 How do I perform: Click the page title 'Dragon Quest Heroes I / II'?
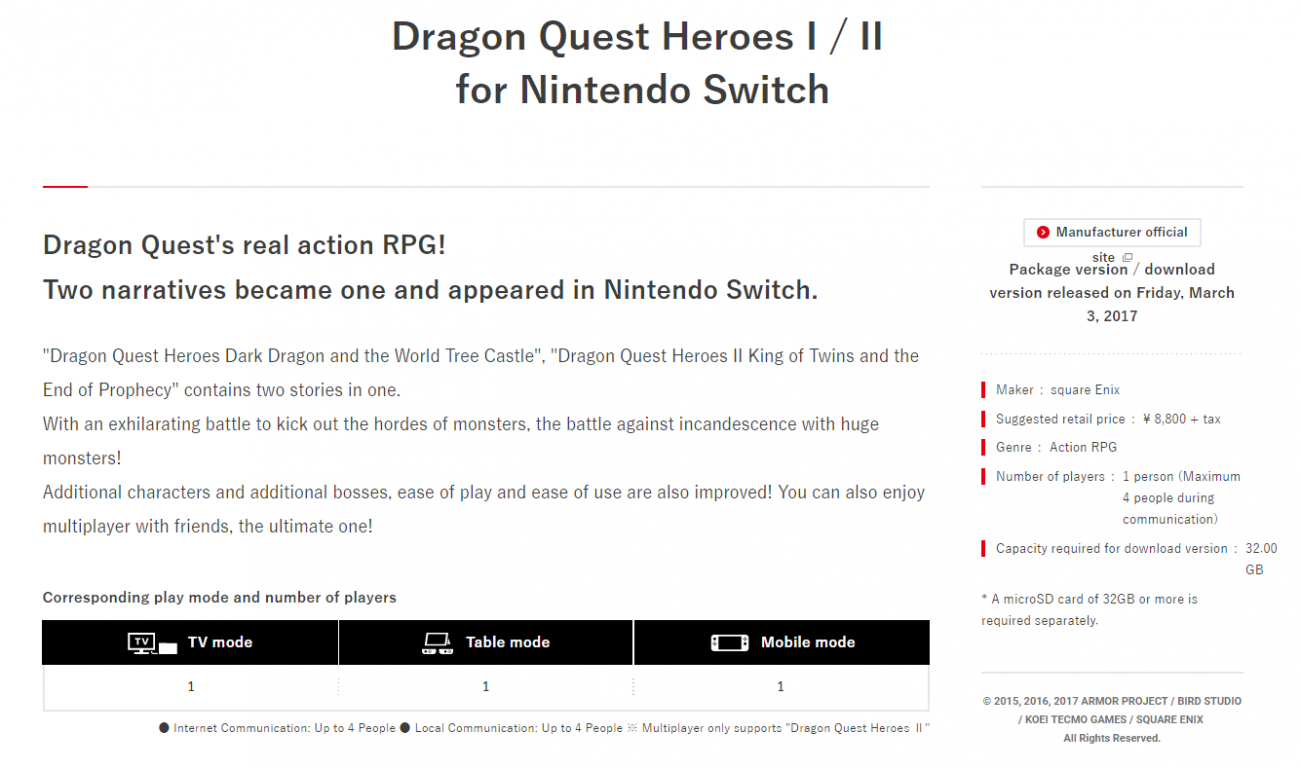(641, 36)
